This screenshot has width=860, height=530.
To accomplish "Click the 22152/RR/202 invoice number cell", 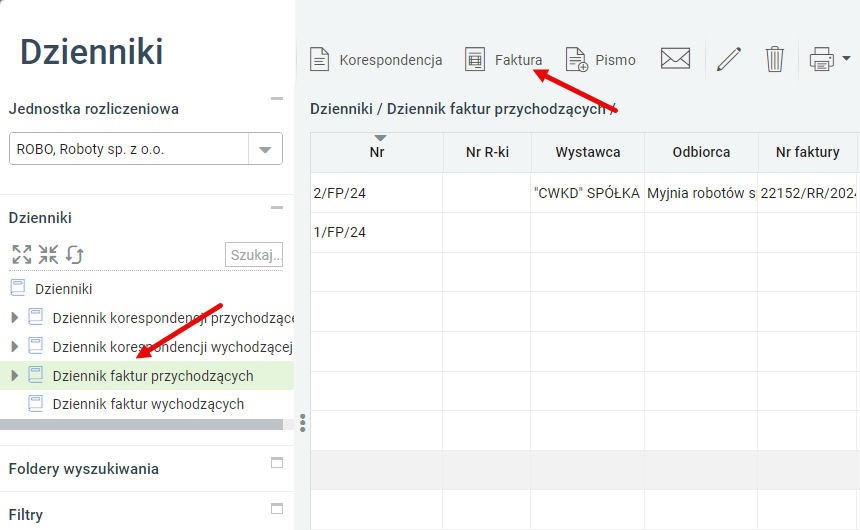I will click(x=808, y=193).
